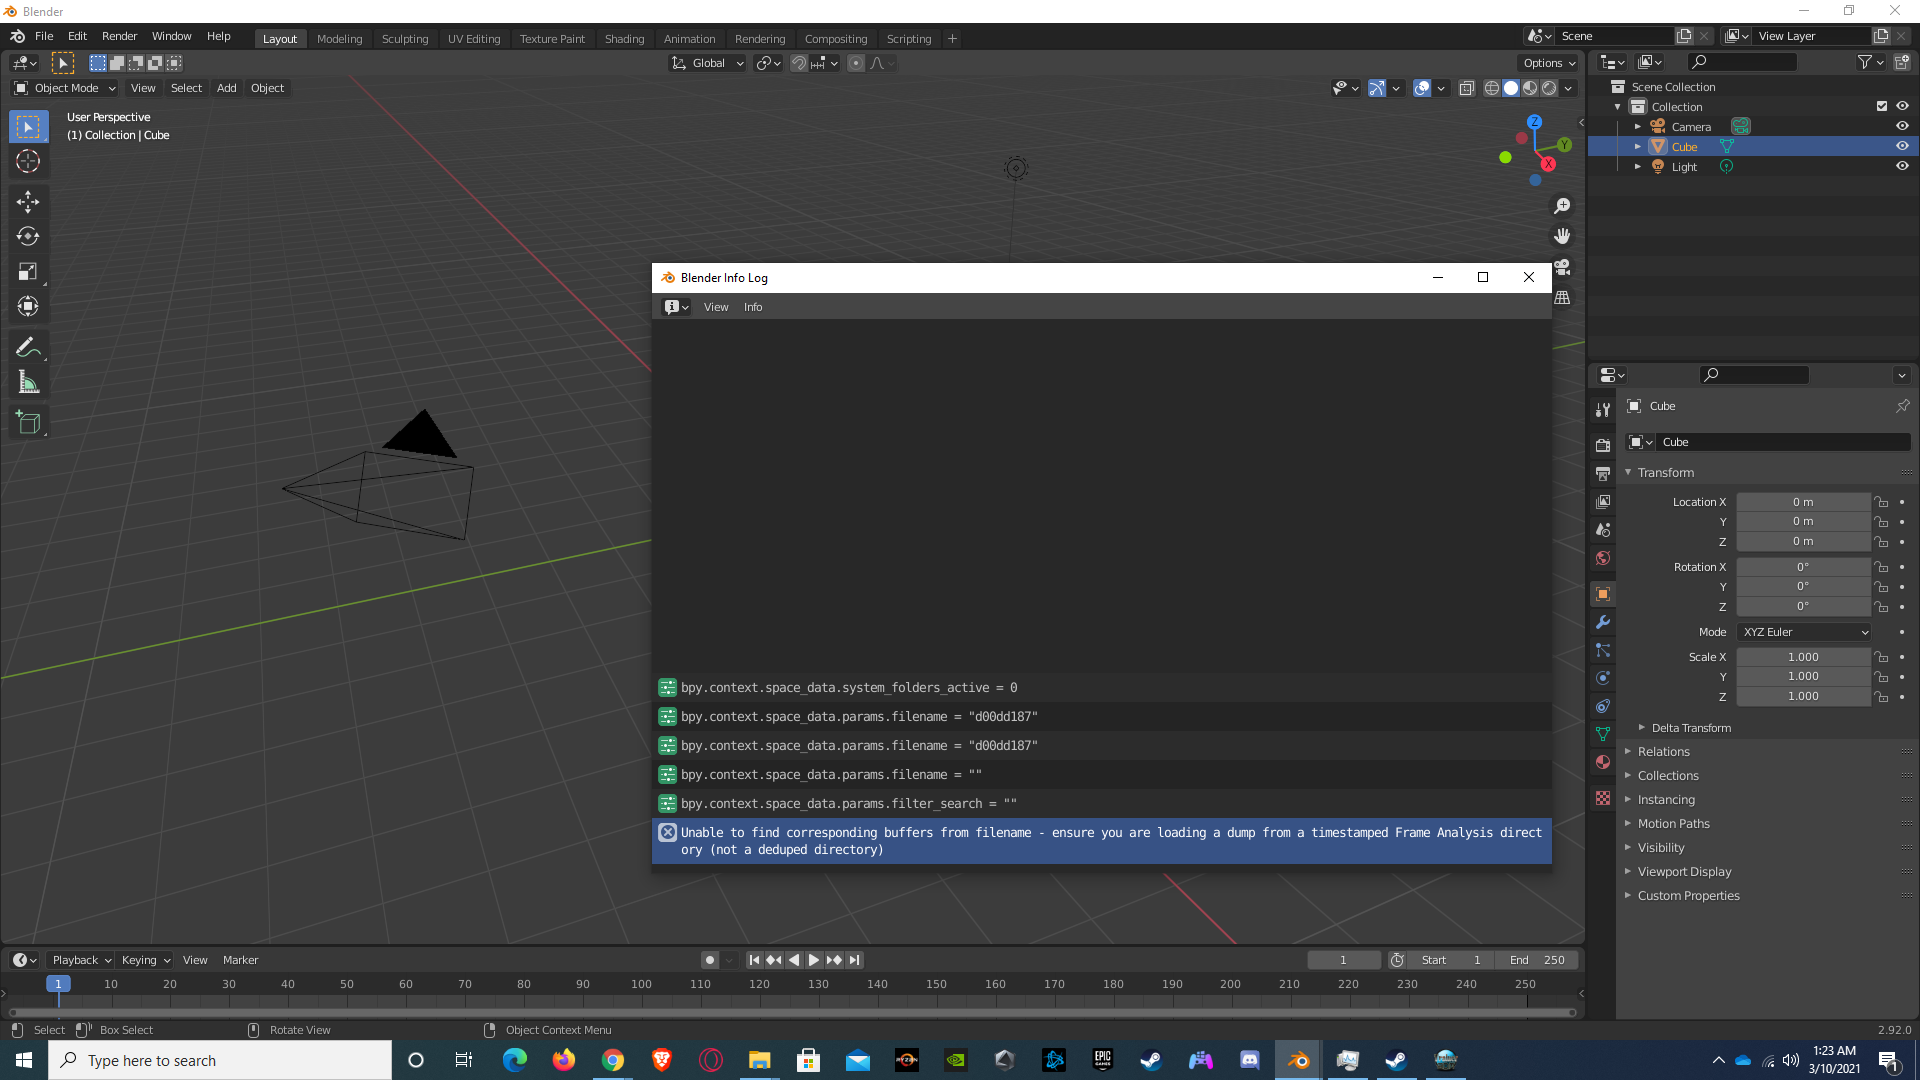Open the Texture properties checker tab
The width and height of the screenshot is (1920, 1080).
pyautogui.click(x=1603, y=798)
